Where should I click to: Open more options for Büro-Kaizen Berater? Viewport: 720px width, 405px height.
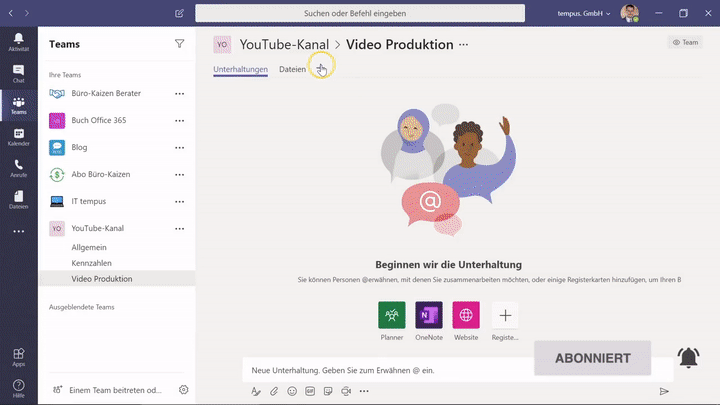tap(180, 94)
